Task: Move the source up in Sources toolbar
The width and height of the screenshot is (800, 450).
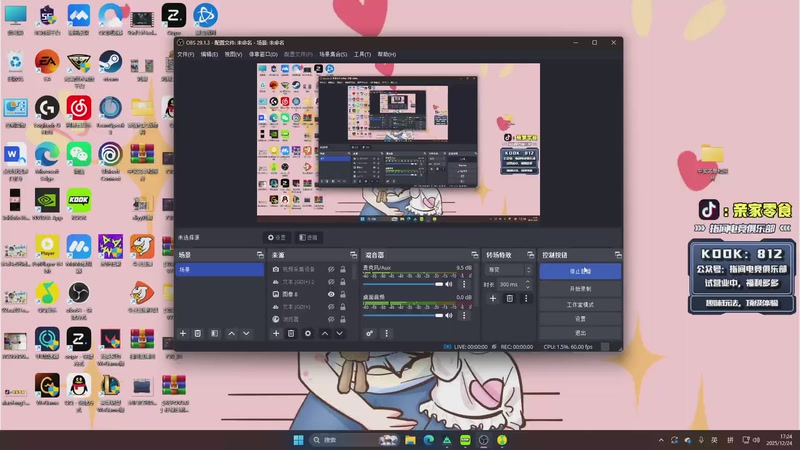Action: [x=325, y=333]
